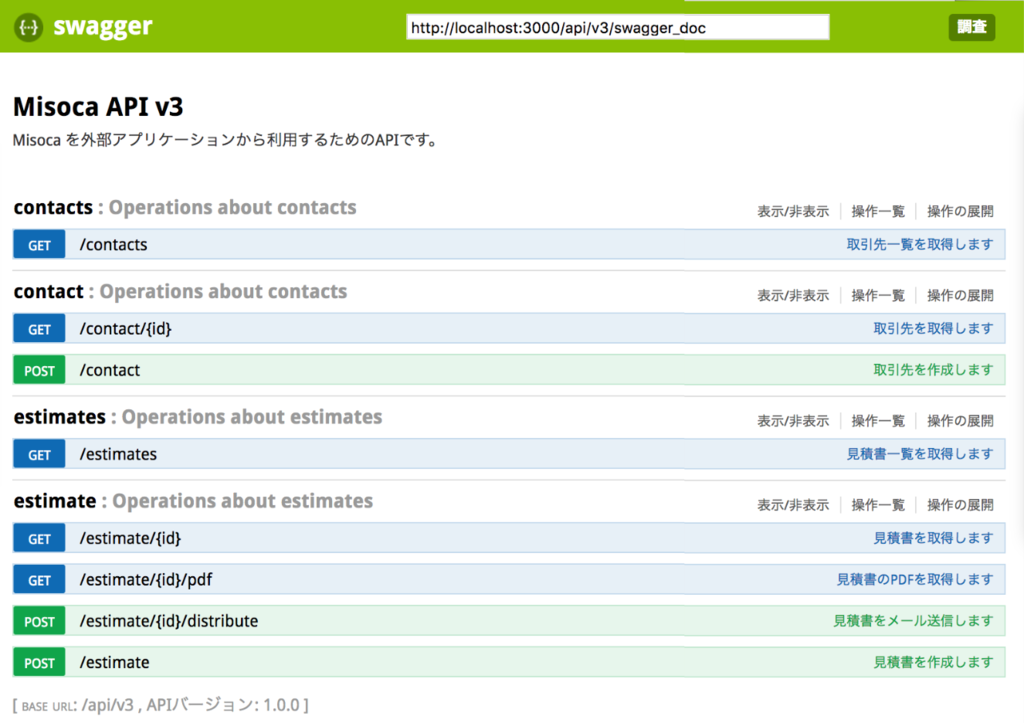1024x723 pixels.
Task: Open the POST /contact endpoint path
Action: click(x=110, y=370)
